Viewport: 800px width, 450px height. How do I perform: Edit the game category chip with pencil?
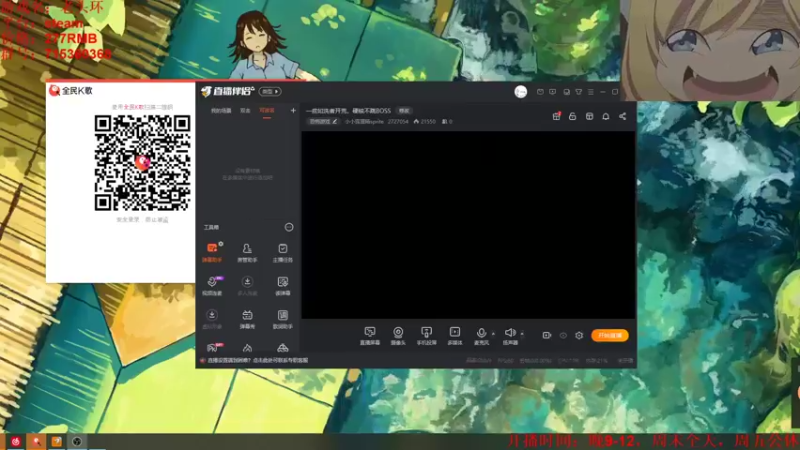pos(323,121)
